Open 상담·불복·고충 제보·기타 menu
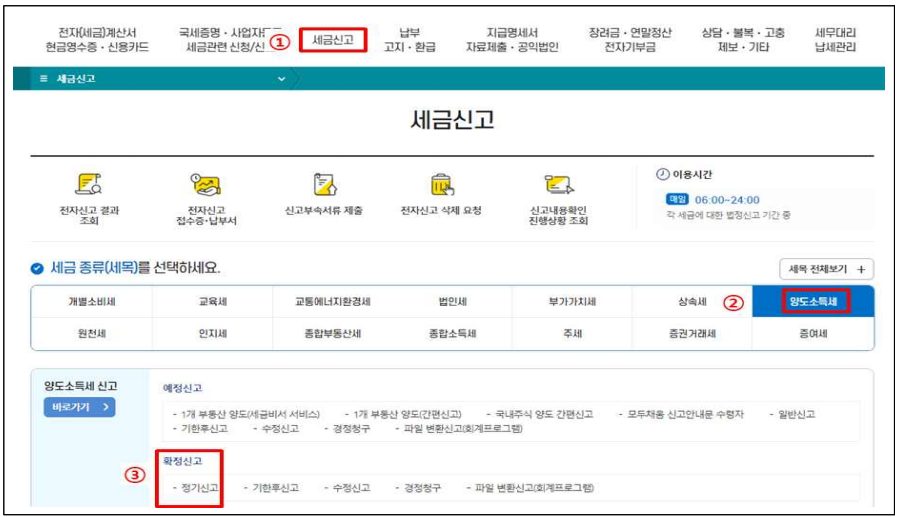The image size is (897, 517). (743, 40)
